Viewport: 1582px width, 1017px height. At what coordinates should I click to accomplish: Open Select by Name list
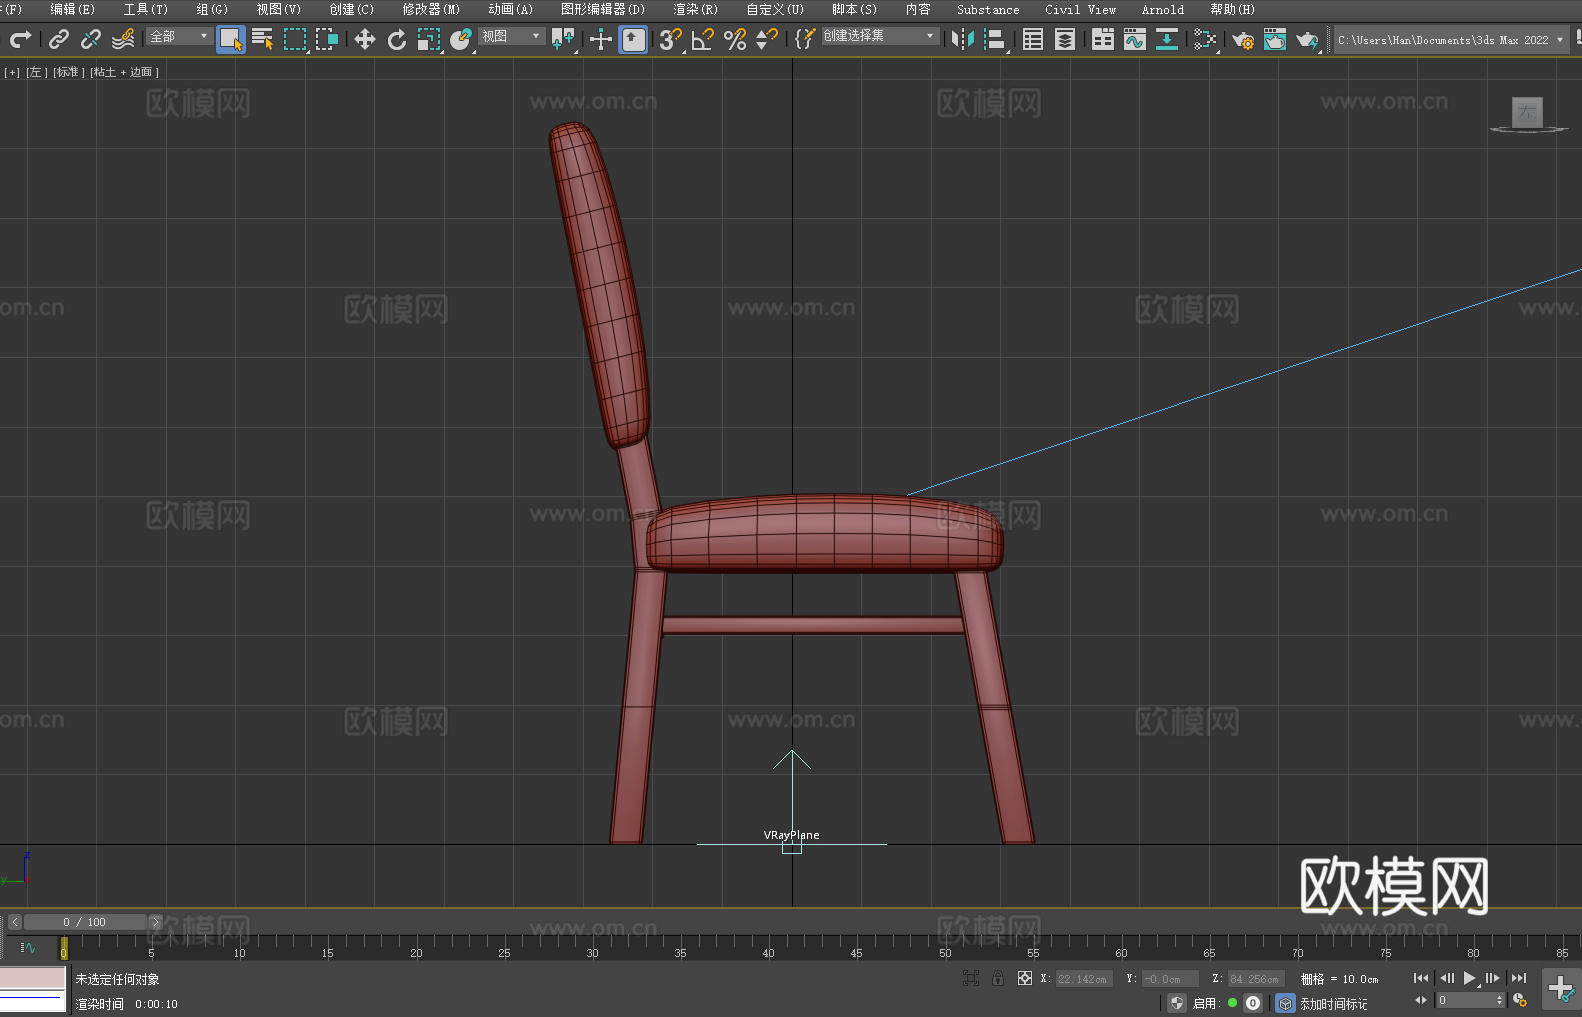(263, 39)
